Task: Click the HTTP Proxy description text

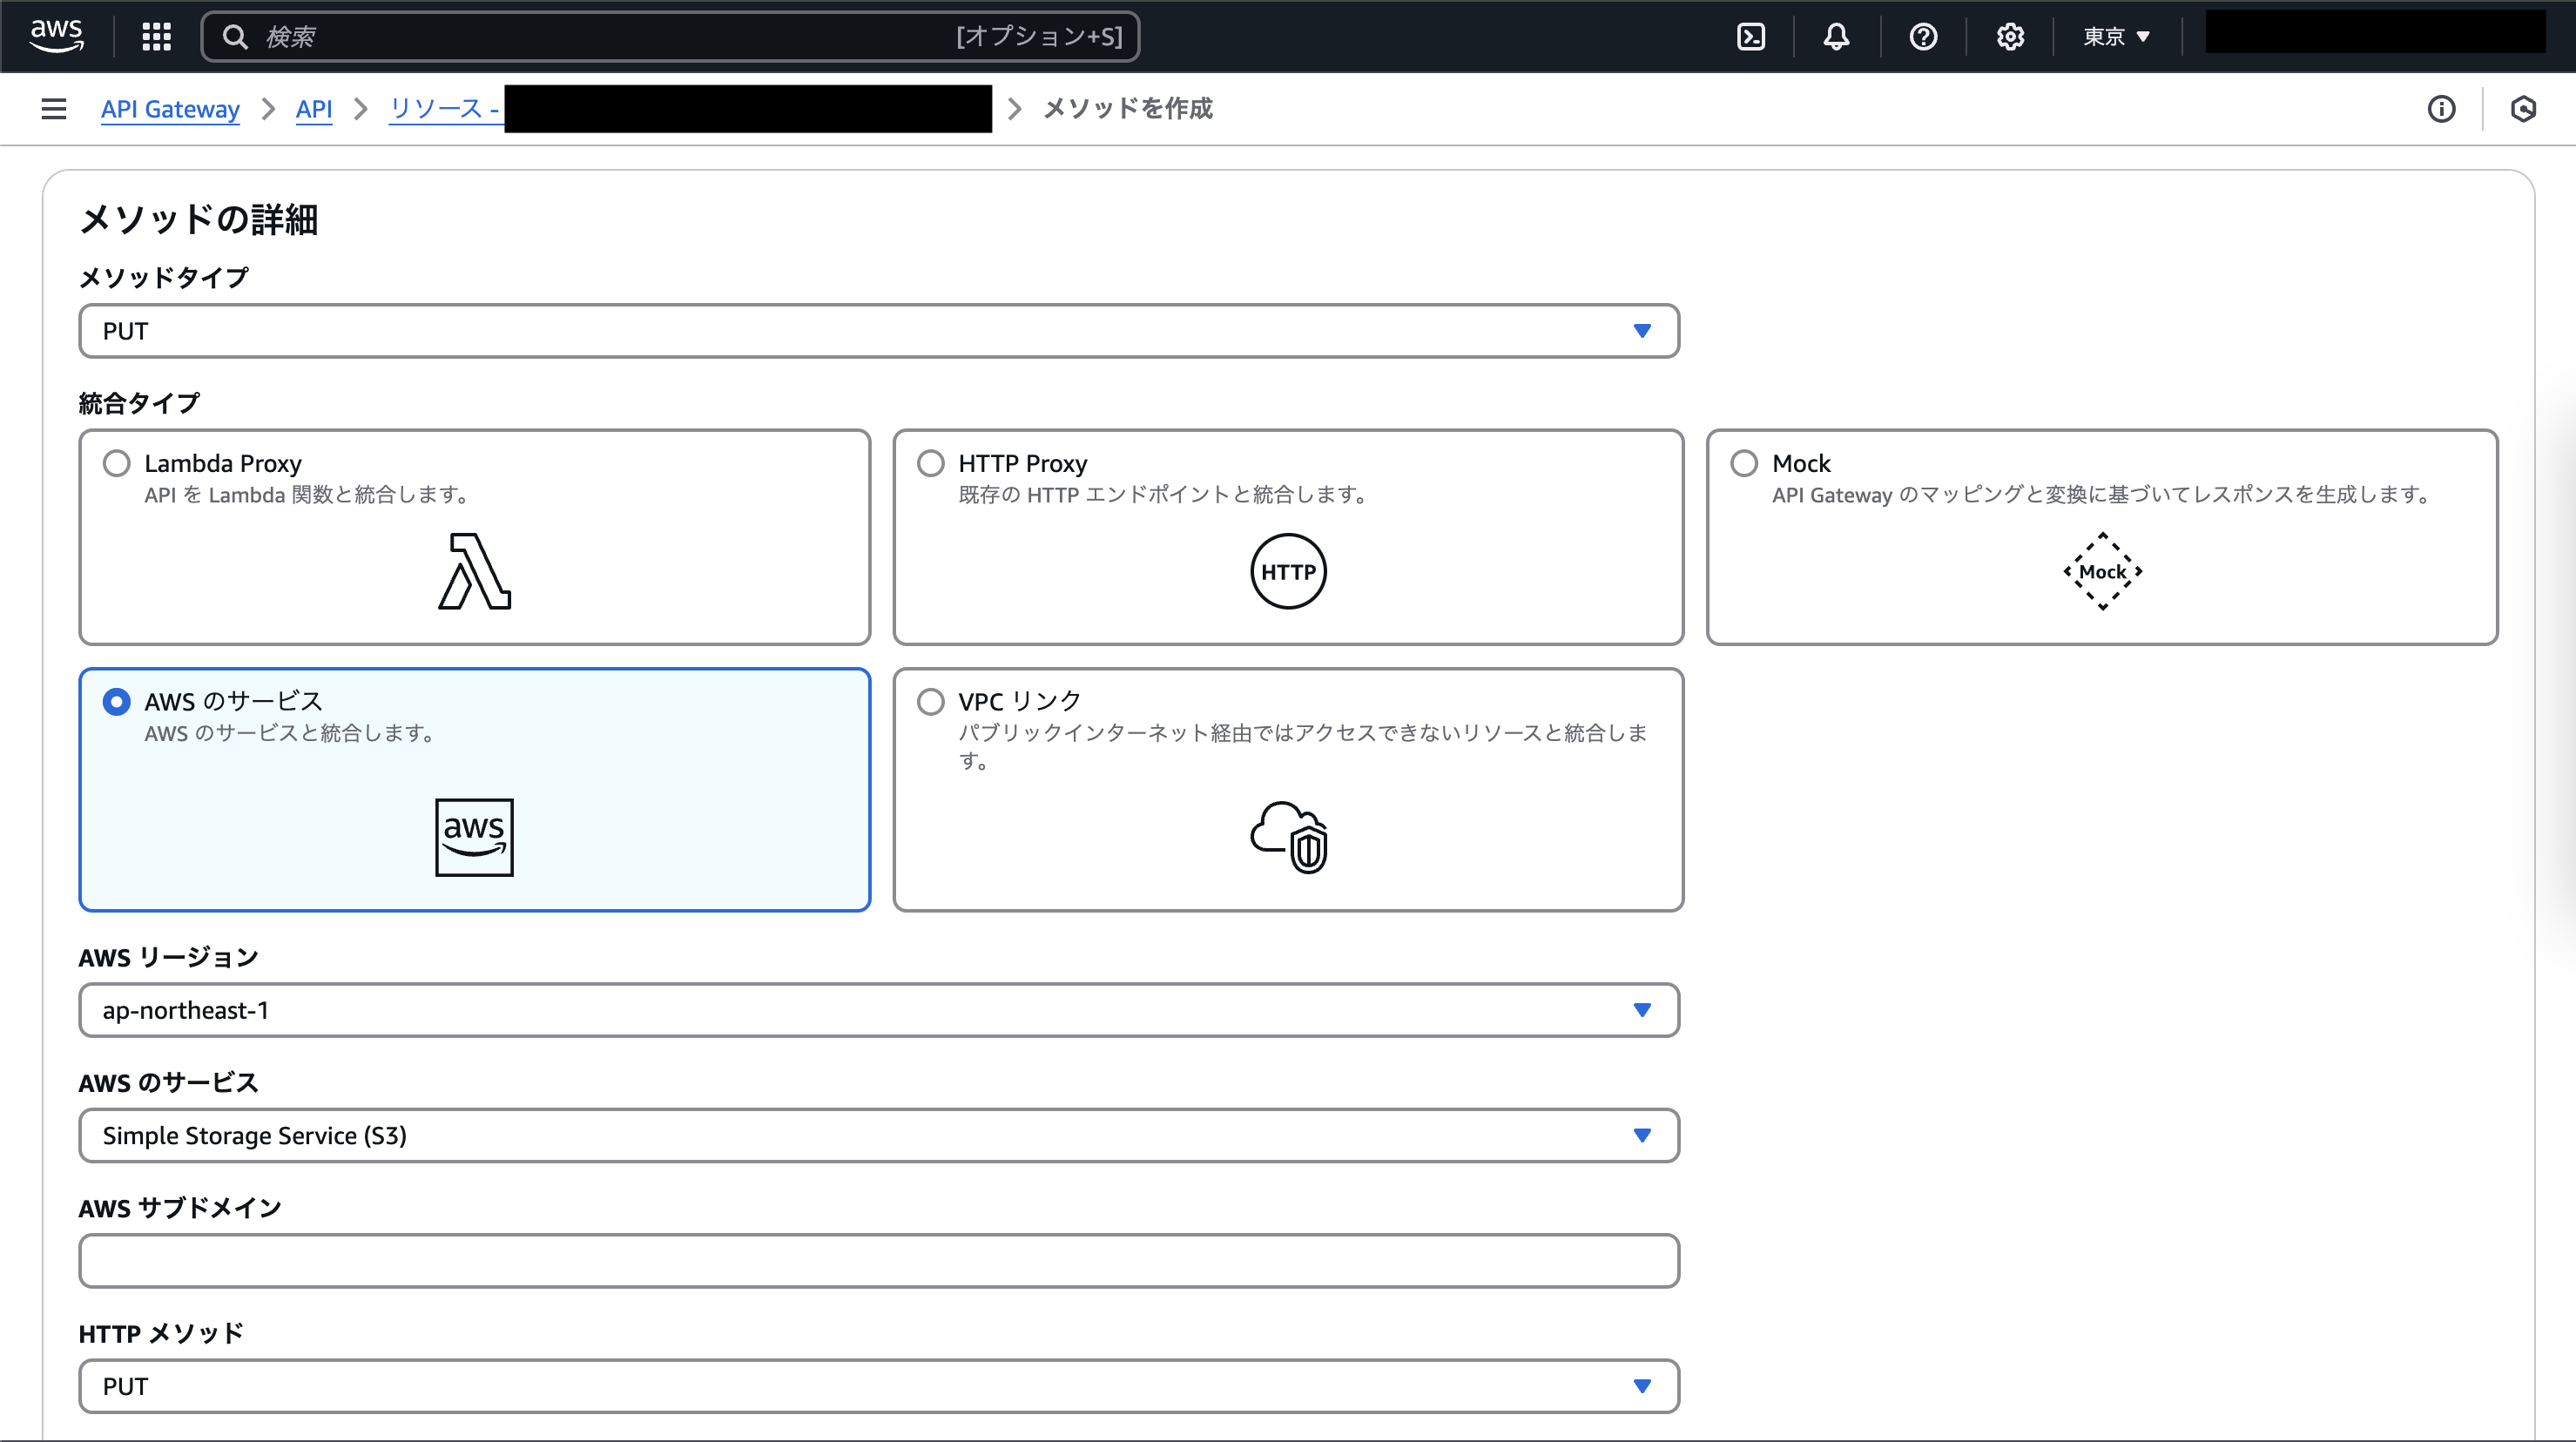Action: point(1163,494)
